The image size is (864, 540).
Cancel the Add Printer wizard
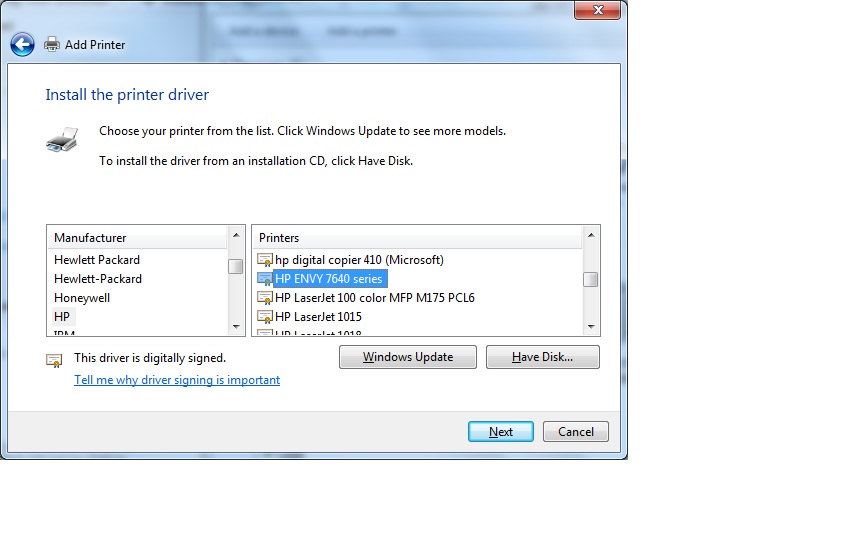[x=576, y=432]
